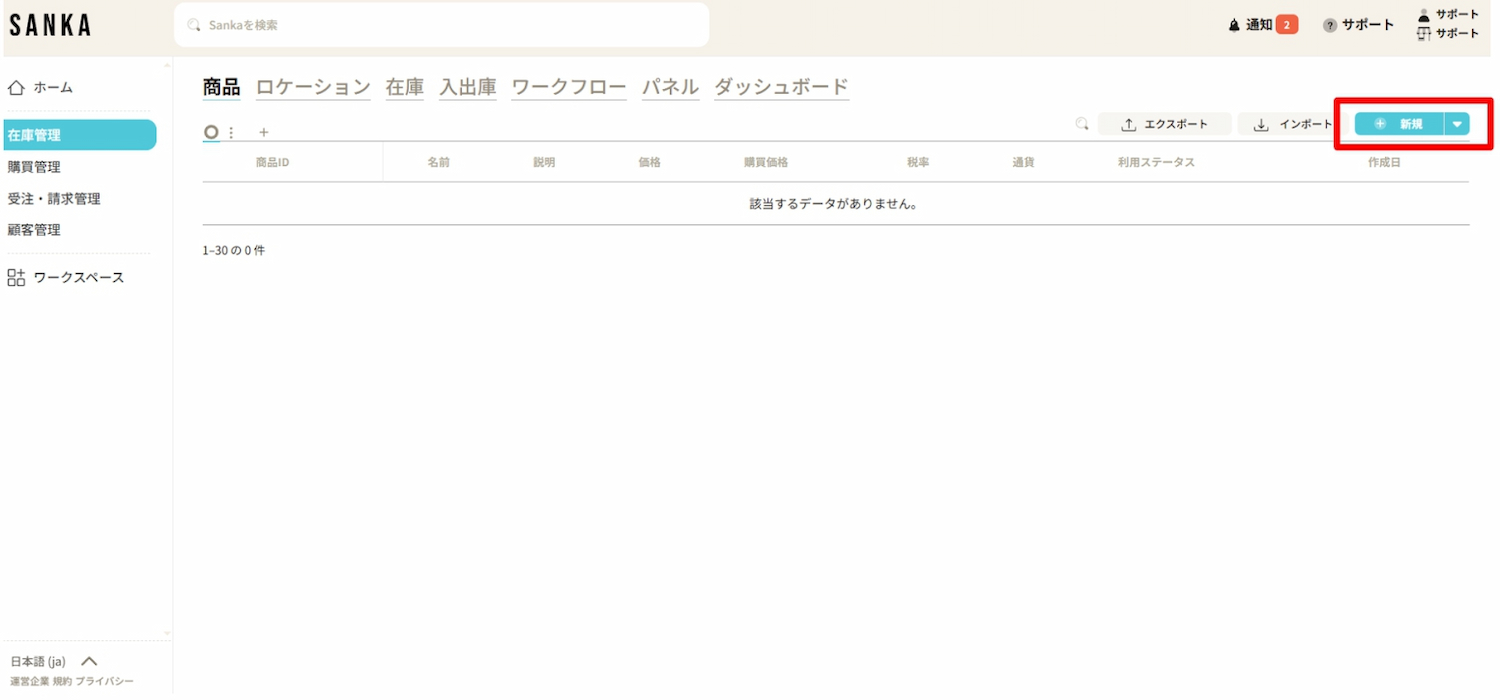Open the 通知 notifications label

click(1259, 25)
